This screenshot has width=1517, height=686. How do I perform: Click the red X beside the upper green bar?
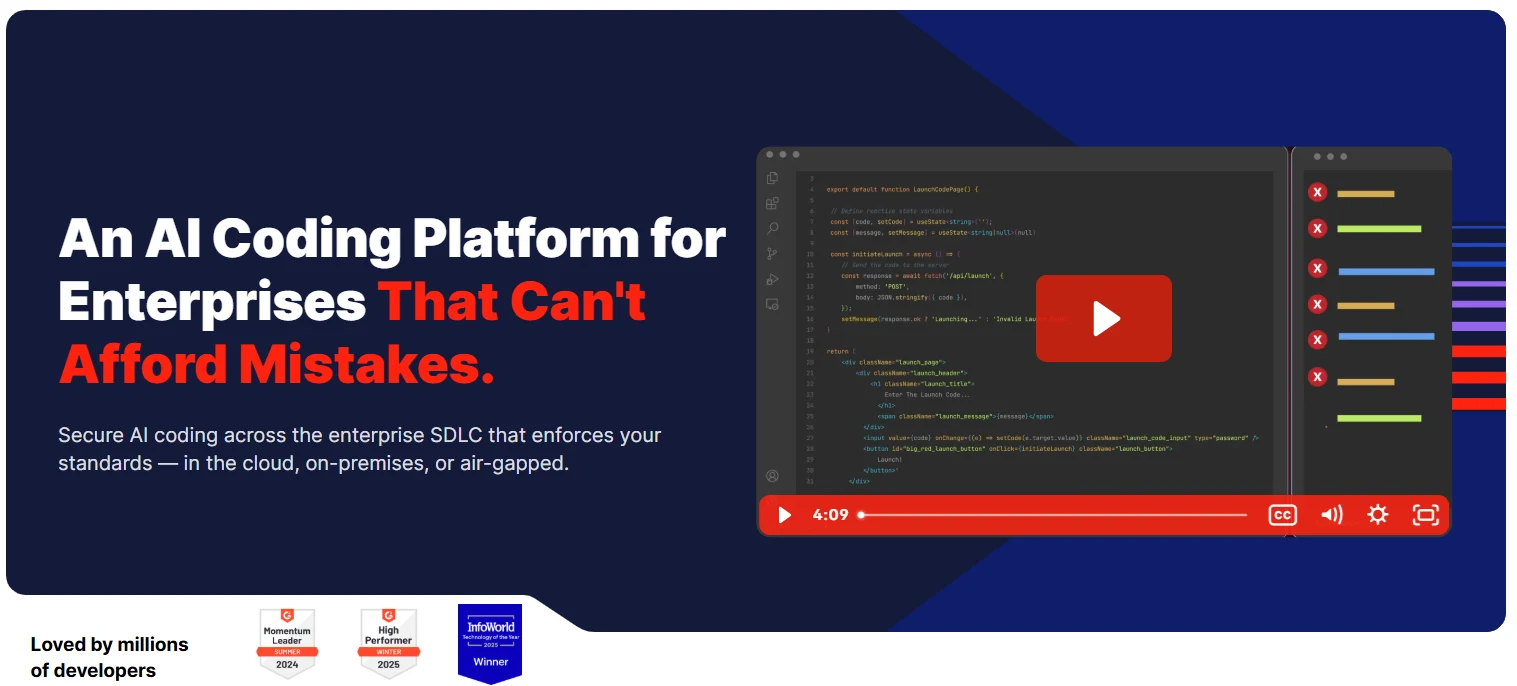pos(1318,229)
